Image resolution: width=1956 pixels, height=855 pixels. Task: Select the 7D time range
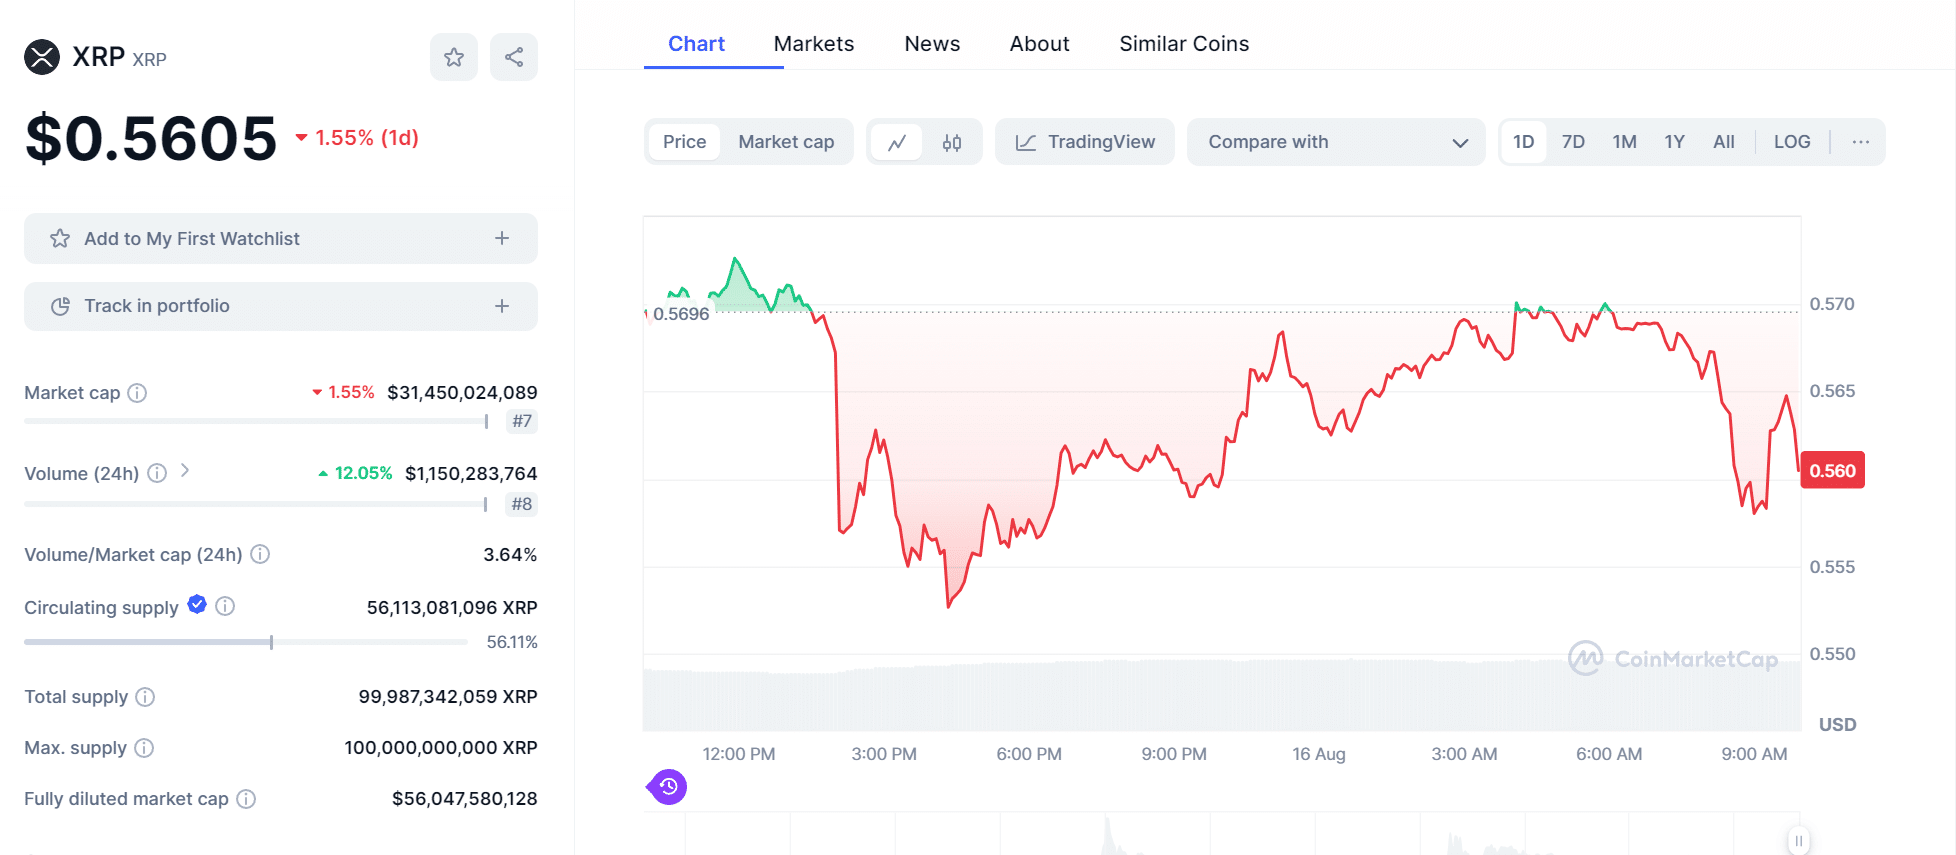click(x=1573, y=142)
